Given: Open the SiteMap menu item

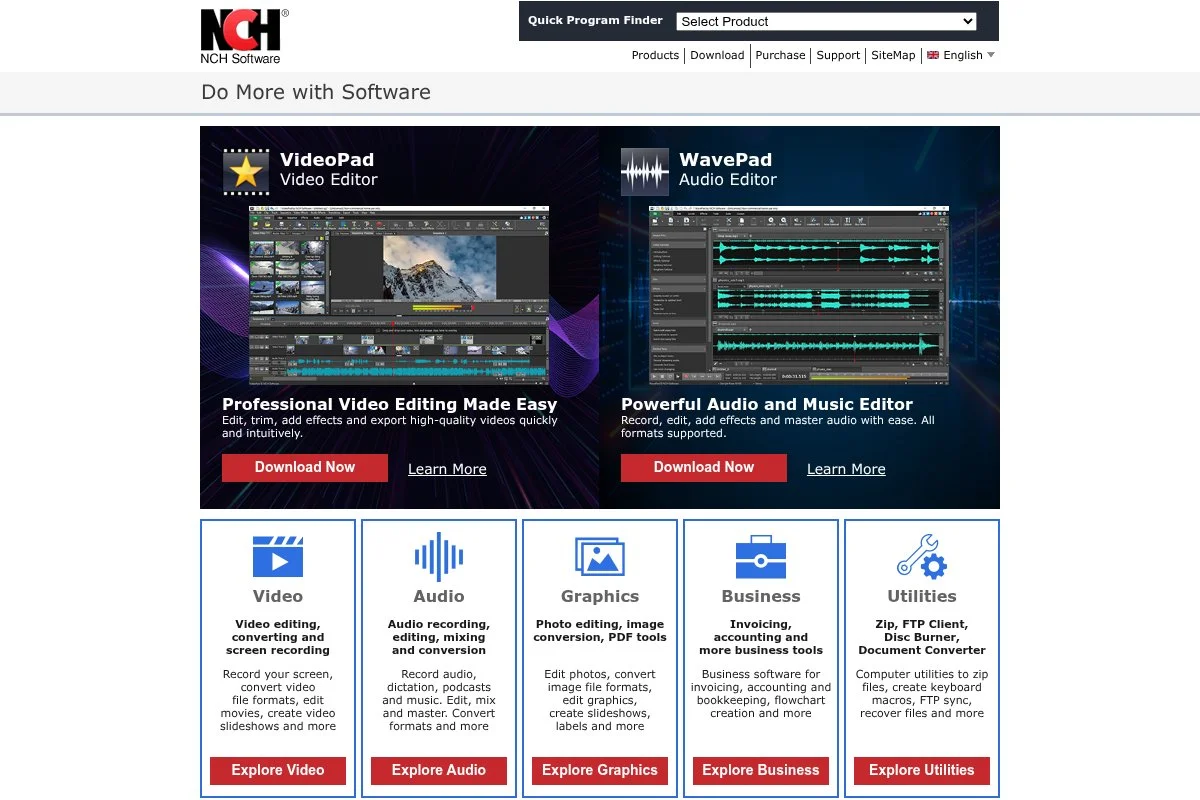Looking at the screenshot, I should pos(893,55).
